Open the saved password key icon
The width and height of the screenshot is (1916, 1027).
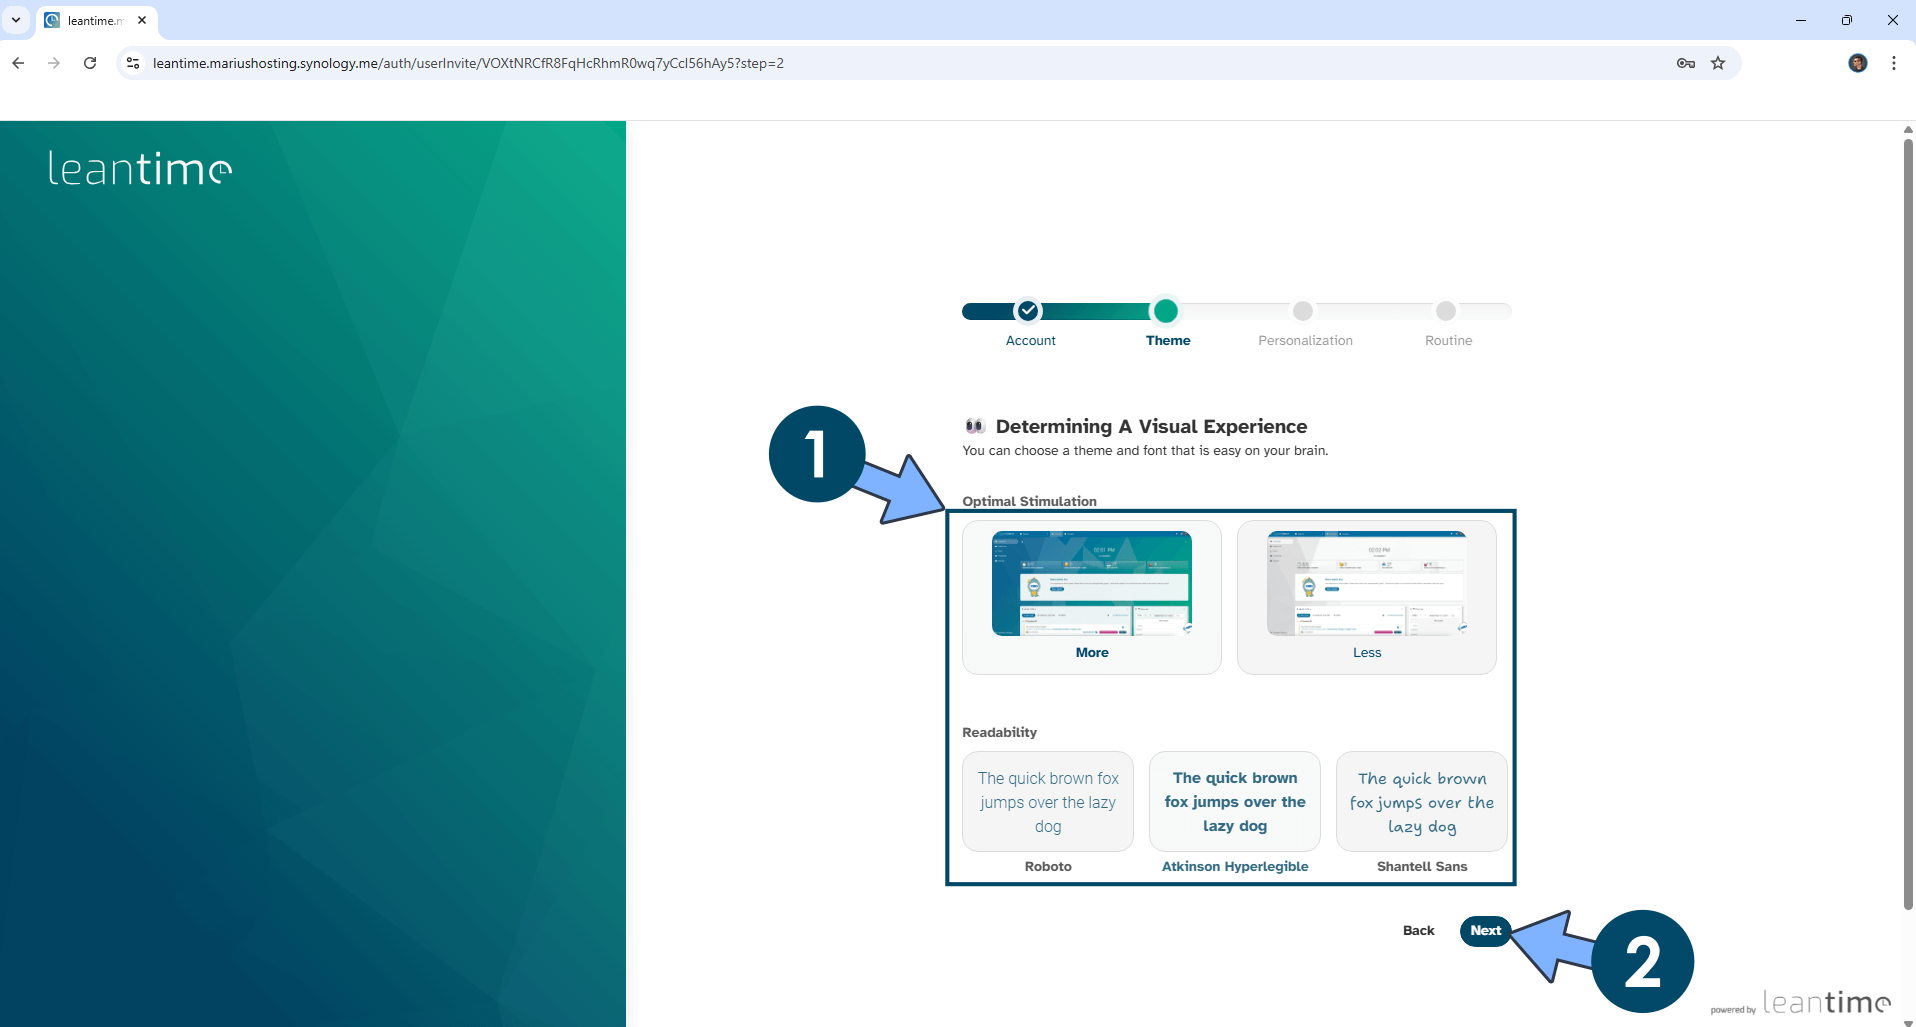pyautogui.click(x=1686, y=63)
